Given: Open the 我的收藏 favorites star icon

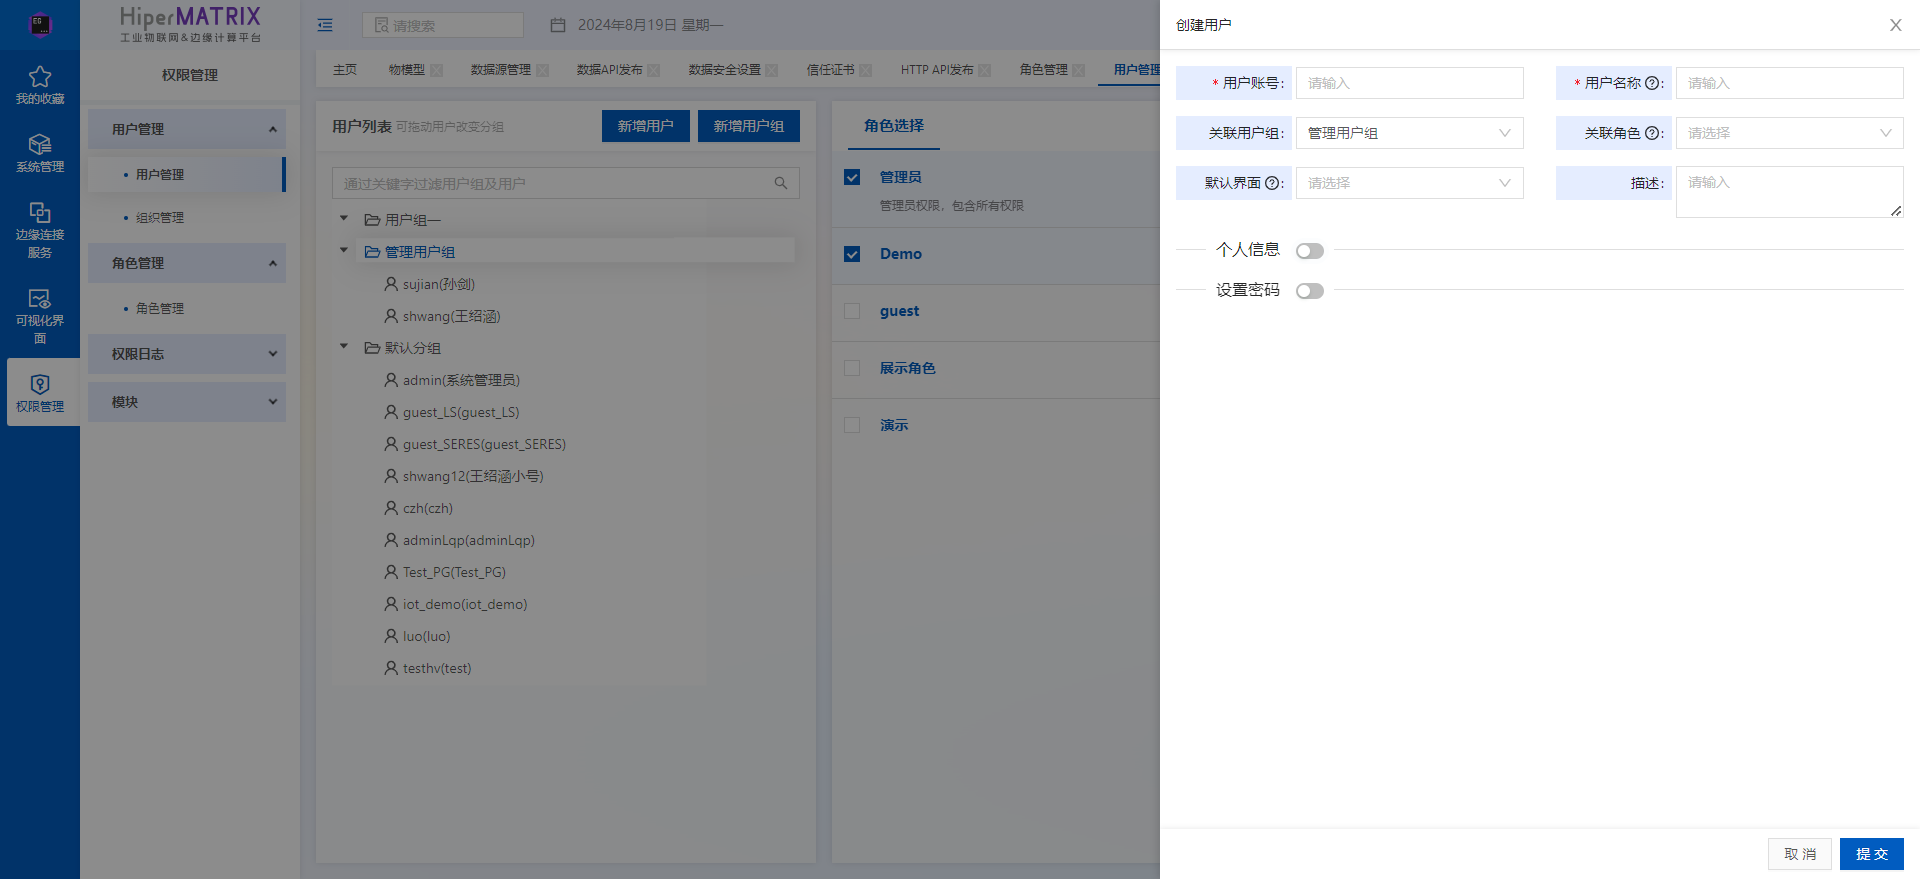Looking at the screenshot, I should (x=40, y=77).
